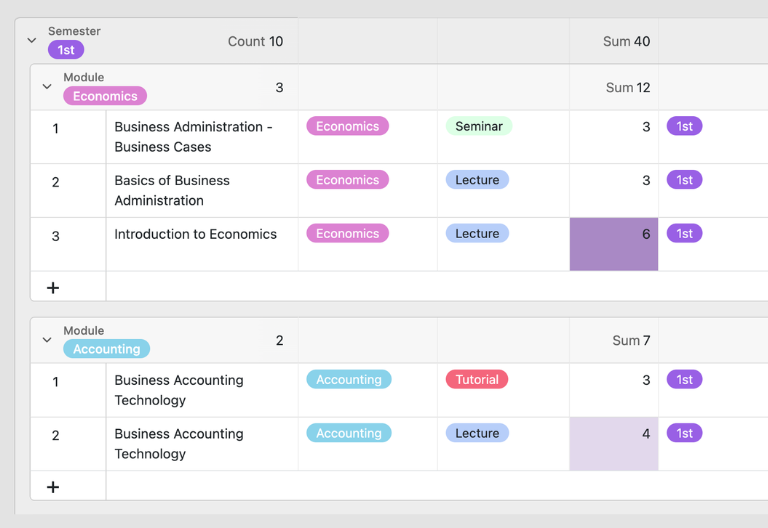Click the Sum 7 Accounting summary
768x528 pixels.
[x=631, y=340]
